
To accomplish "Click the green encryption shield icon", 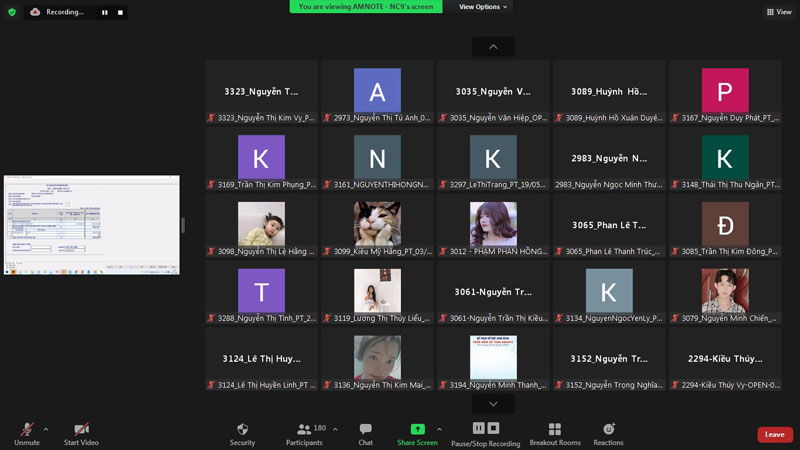I will click(x=12, y=12).
